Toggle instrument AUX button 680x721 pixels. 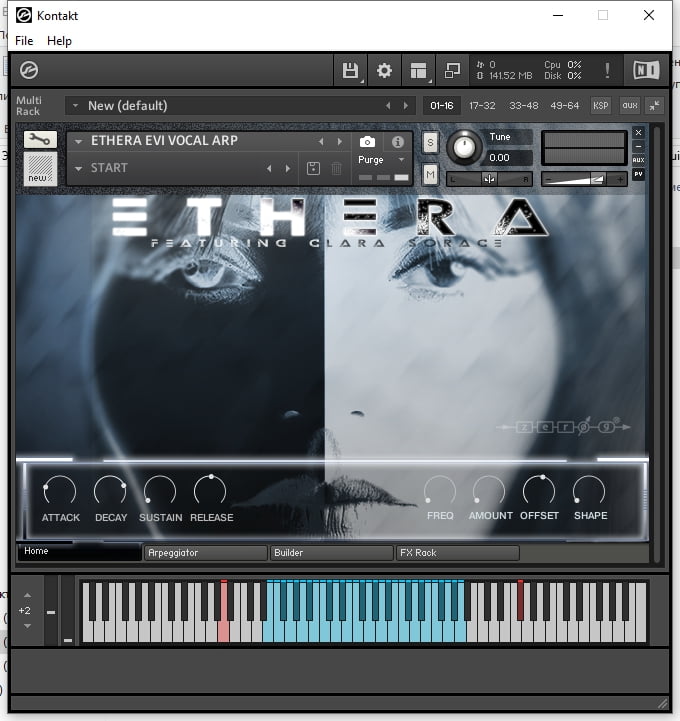[638, 160]
